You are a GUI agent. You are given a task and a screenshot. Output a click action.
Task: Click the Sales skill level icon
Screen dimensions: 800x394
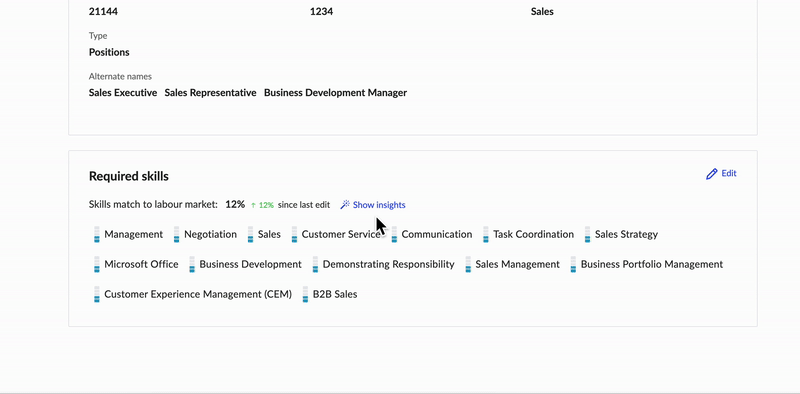click(250, 234)
